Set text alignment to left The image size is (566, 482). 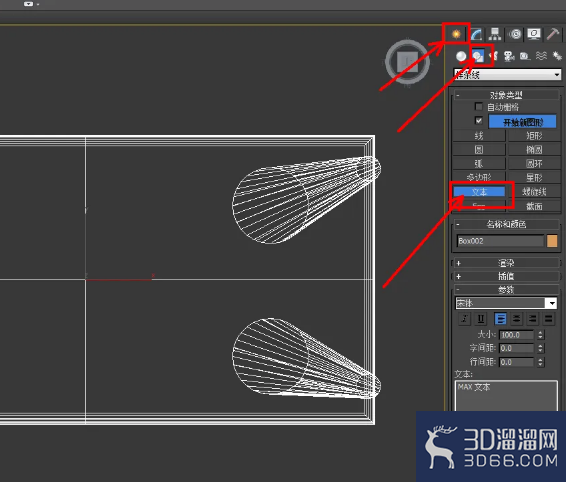tap(500, 319)
